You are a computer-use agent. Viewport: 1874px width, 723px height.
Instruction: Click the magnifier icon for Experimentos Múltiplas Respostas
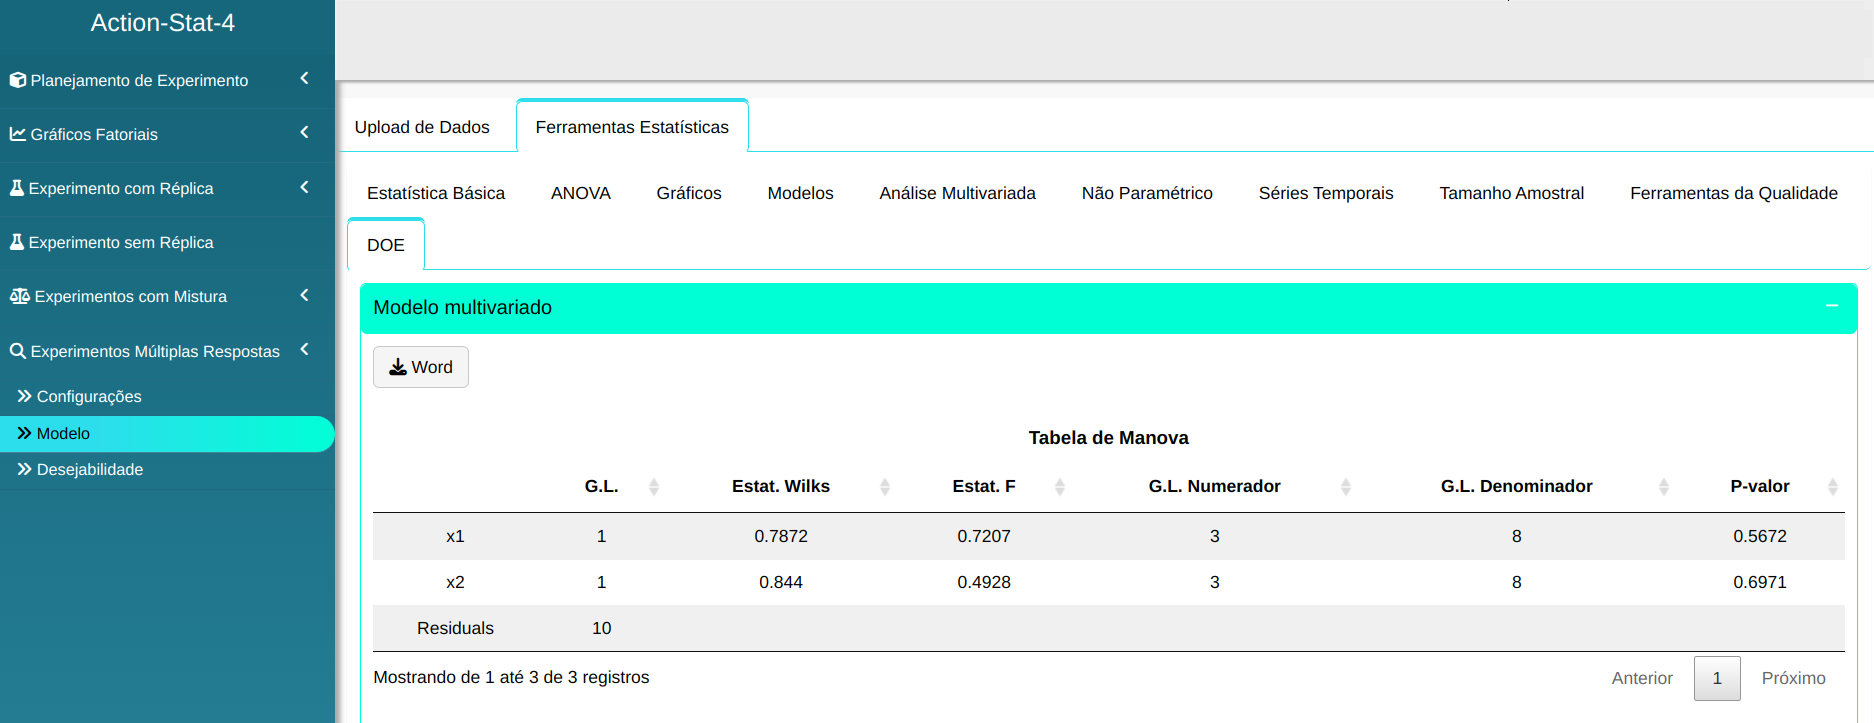[x=18, y=351]
